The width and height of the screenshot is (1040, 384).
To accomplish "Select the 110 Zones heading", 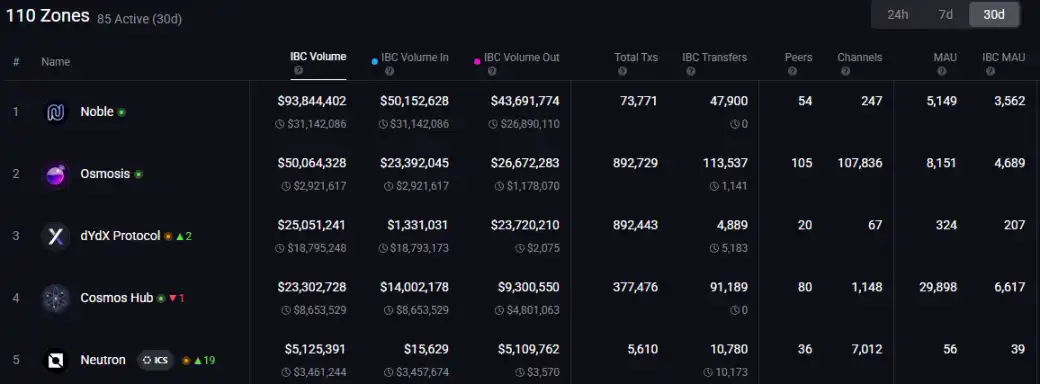I will (x=48, y=16).
